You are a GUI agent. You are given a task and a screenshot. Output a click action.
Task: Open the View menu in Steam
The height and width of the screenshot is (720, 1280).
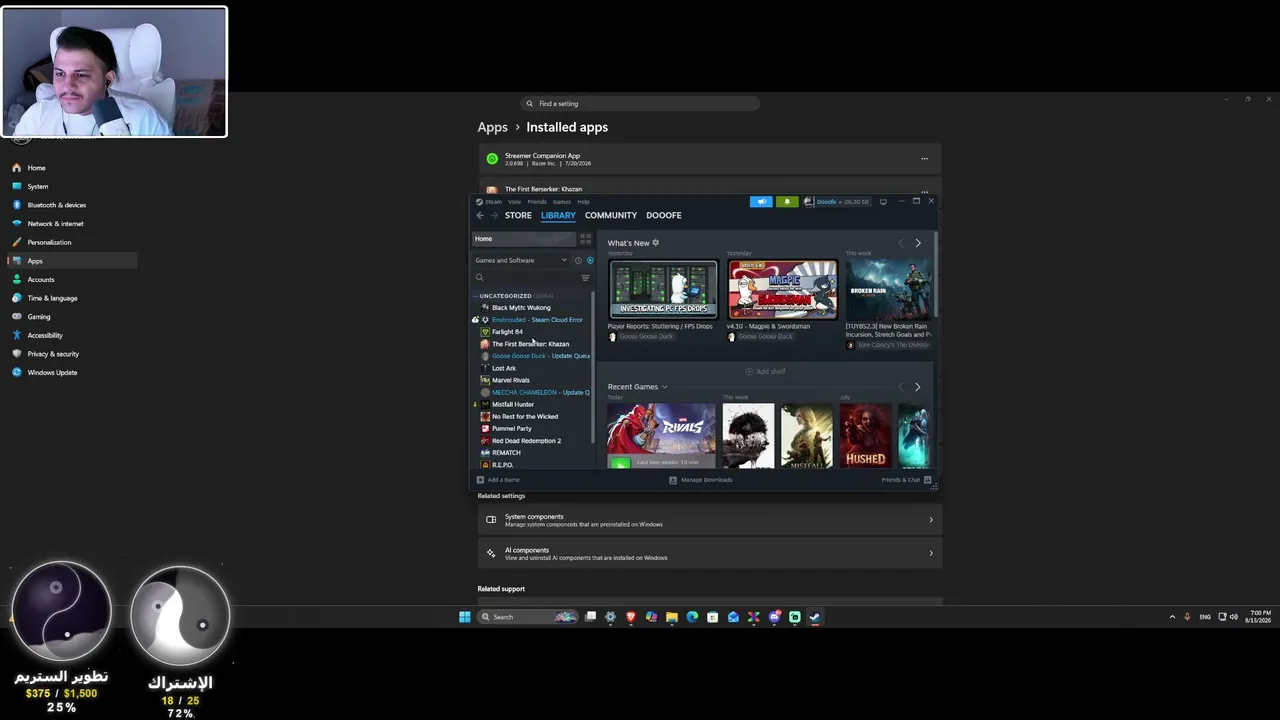pos(514,202)
